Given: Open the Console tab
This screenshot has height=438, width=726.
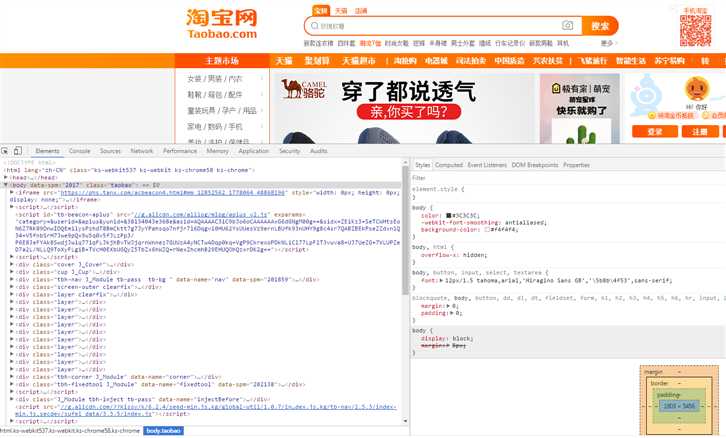Looking at the screenshot, I should pyautogui.click(x=80, y=151).
